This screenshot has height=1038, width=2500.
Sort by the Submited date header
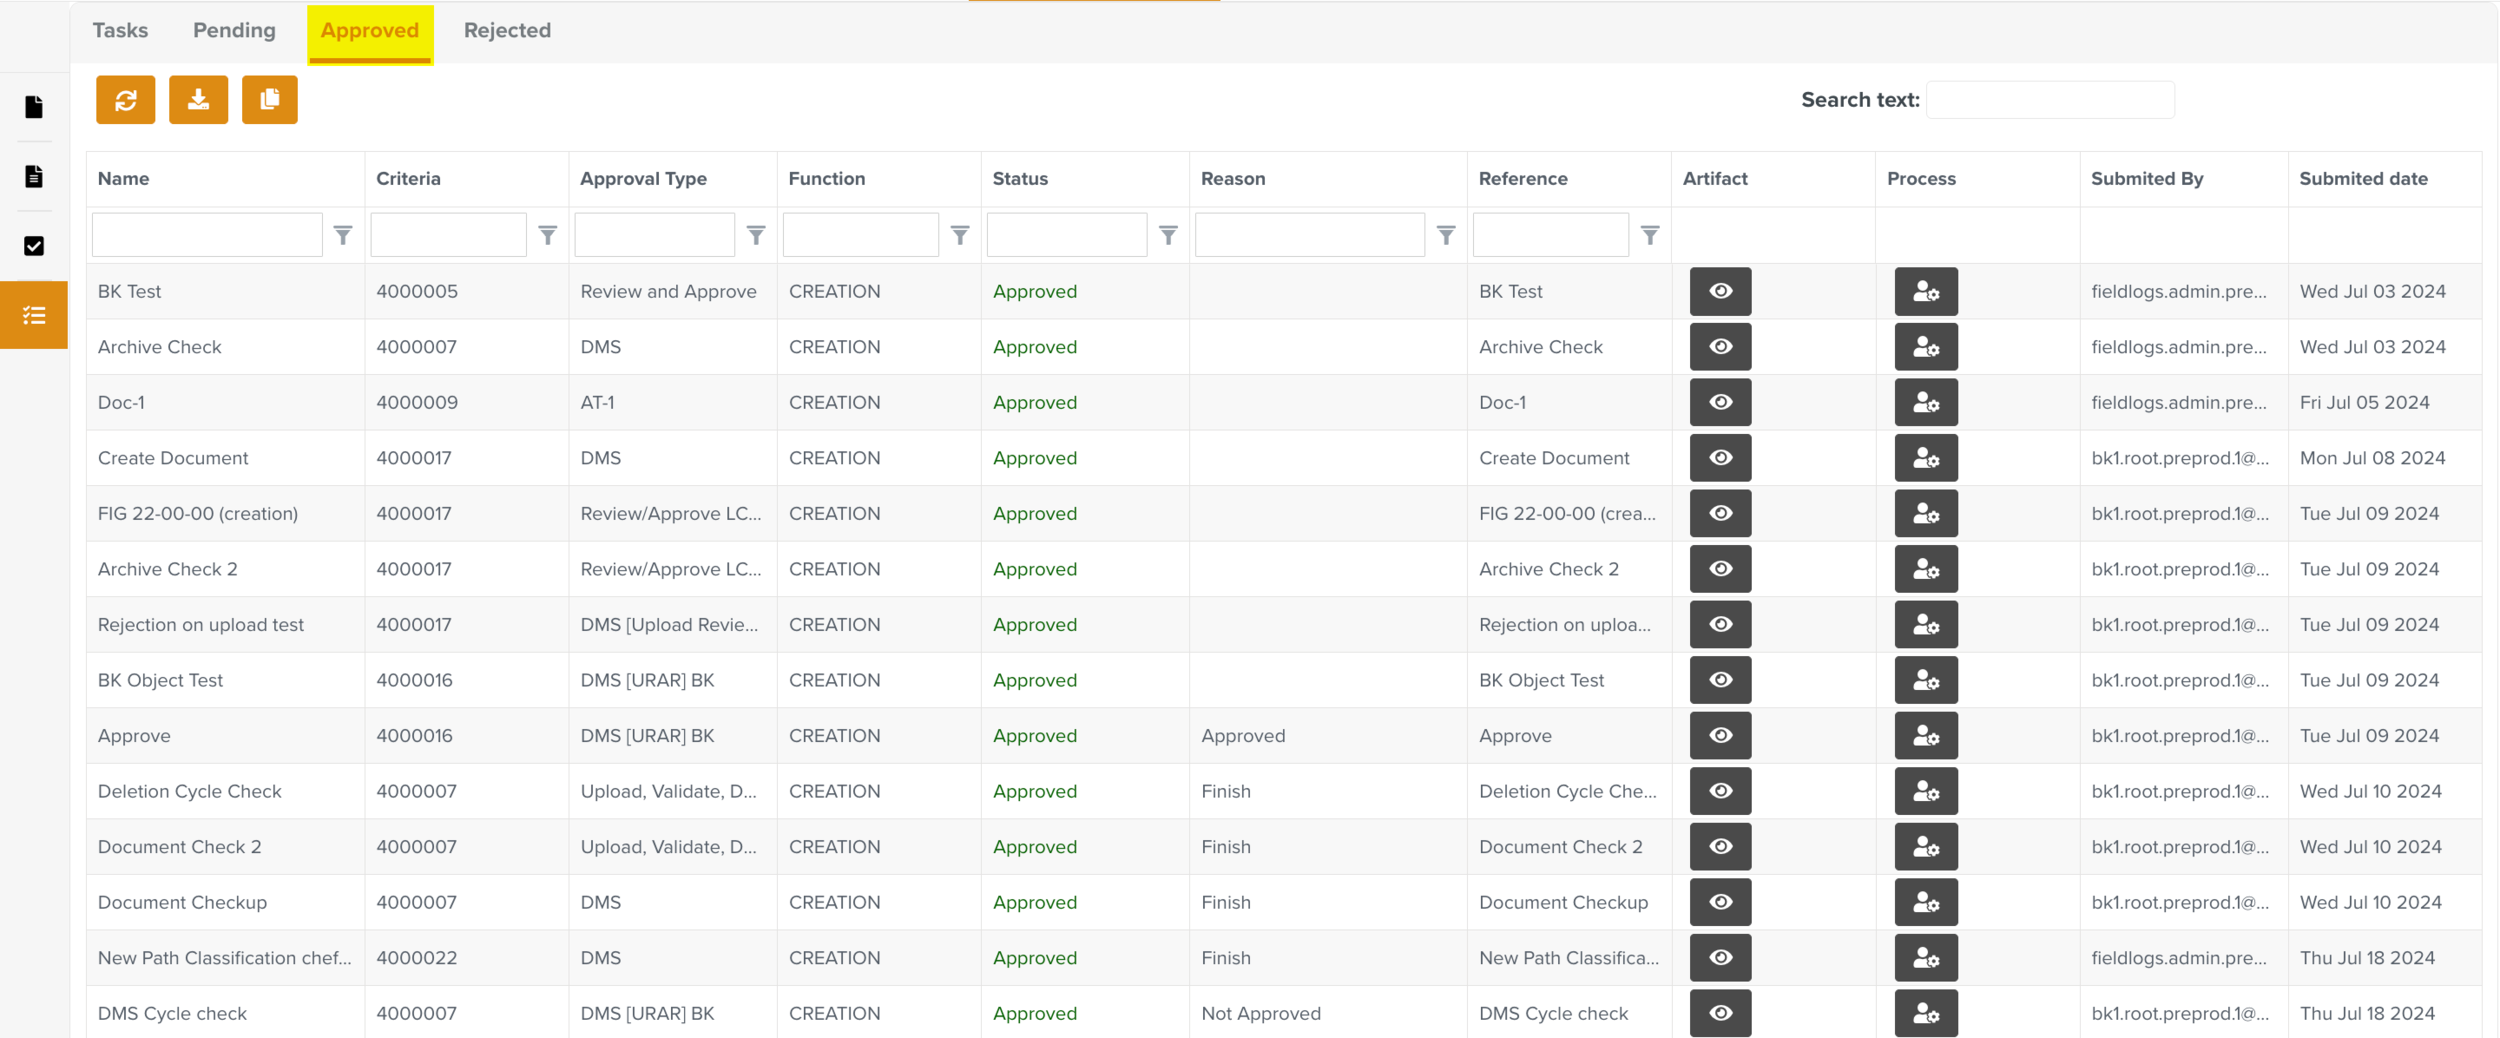click(x=2363, y=178)
